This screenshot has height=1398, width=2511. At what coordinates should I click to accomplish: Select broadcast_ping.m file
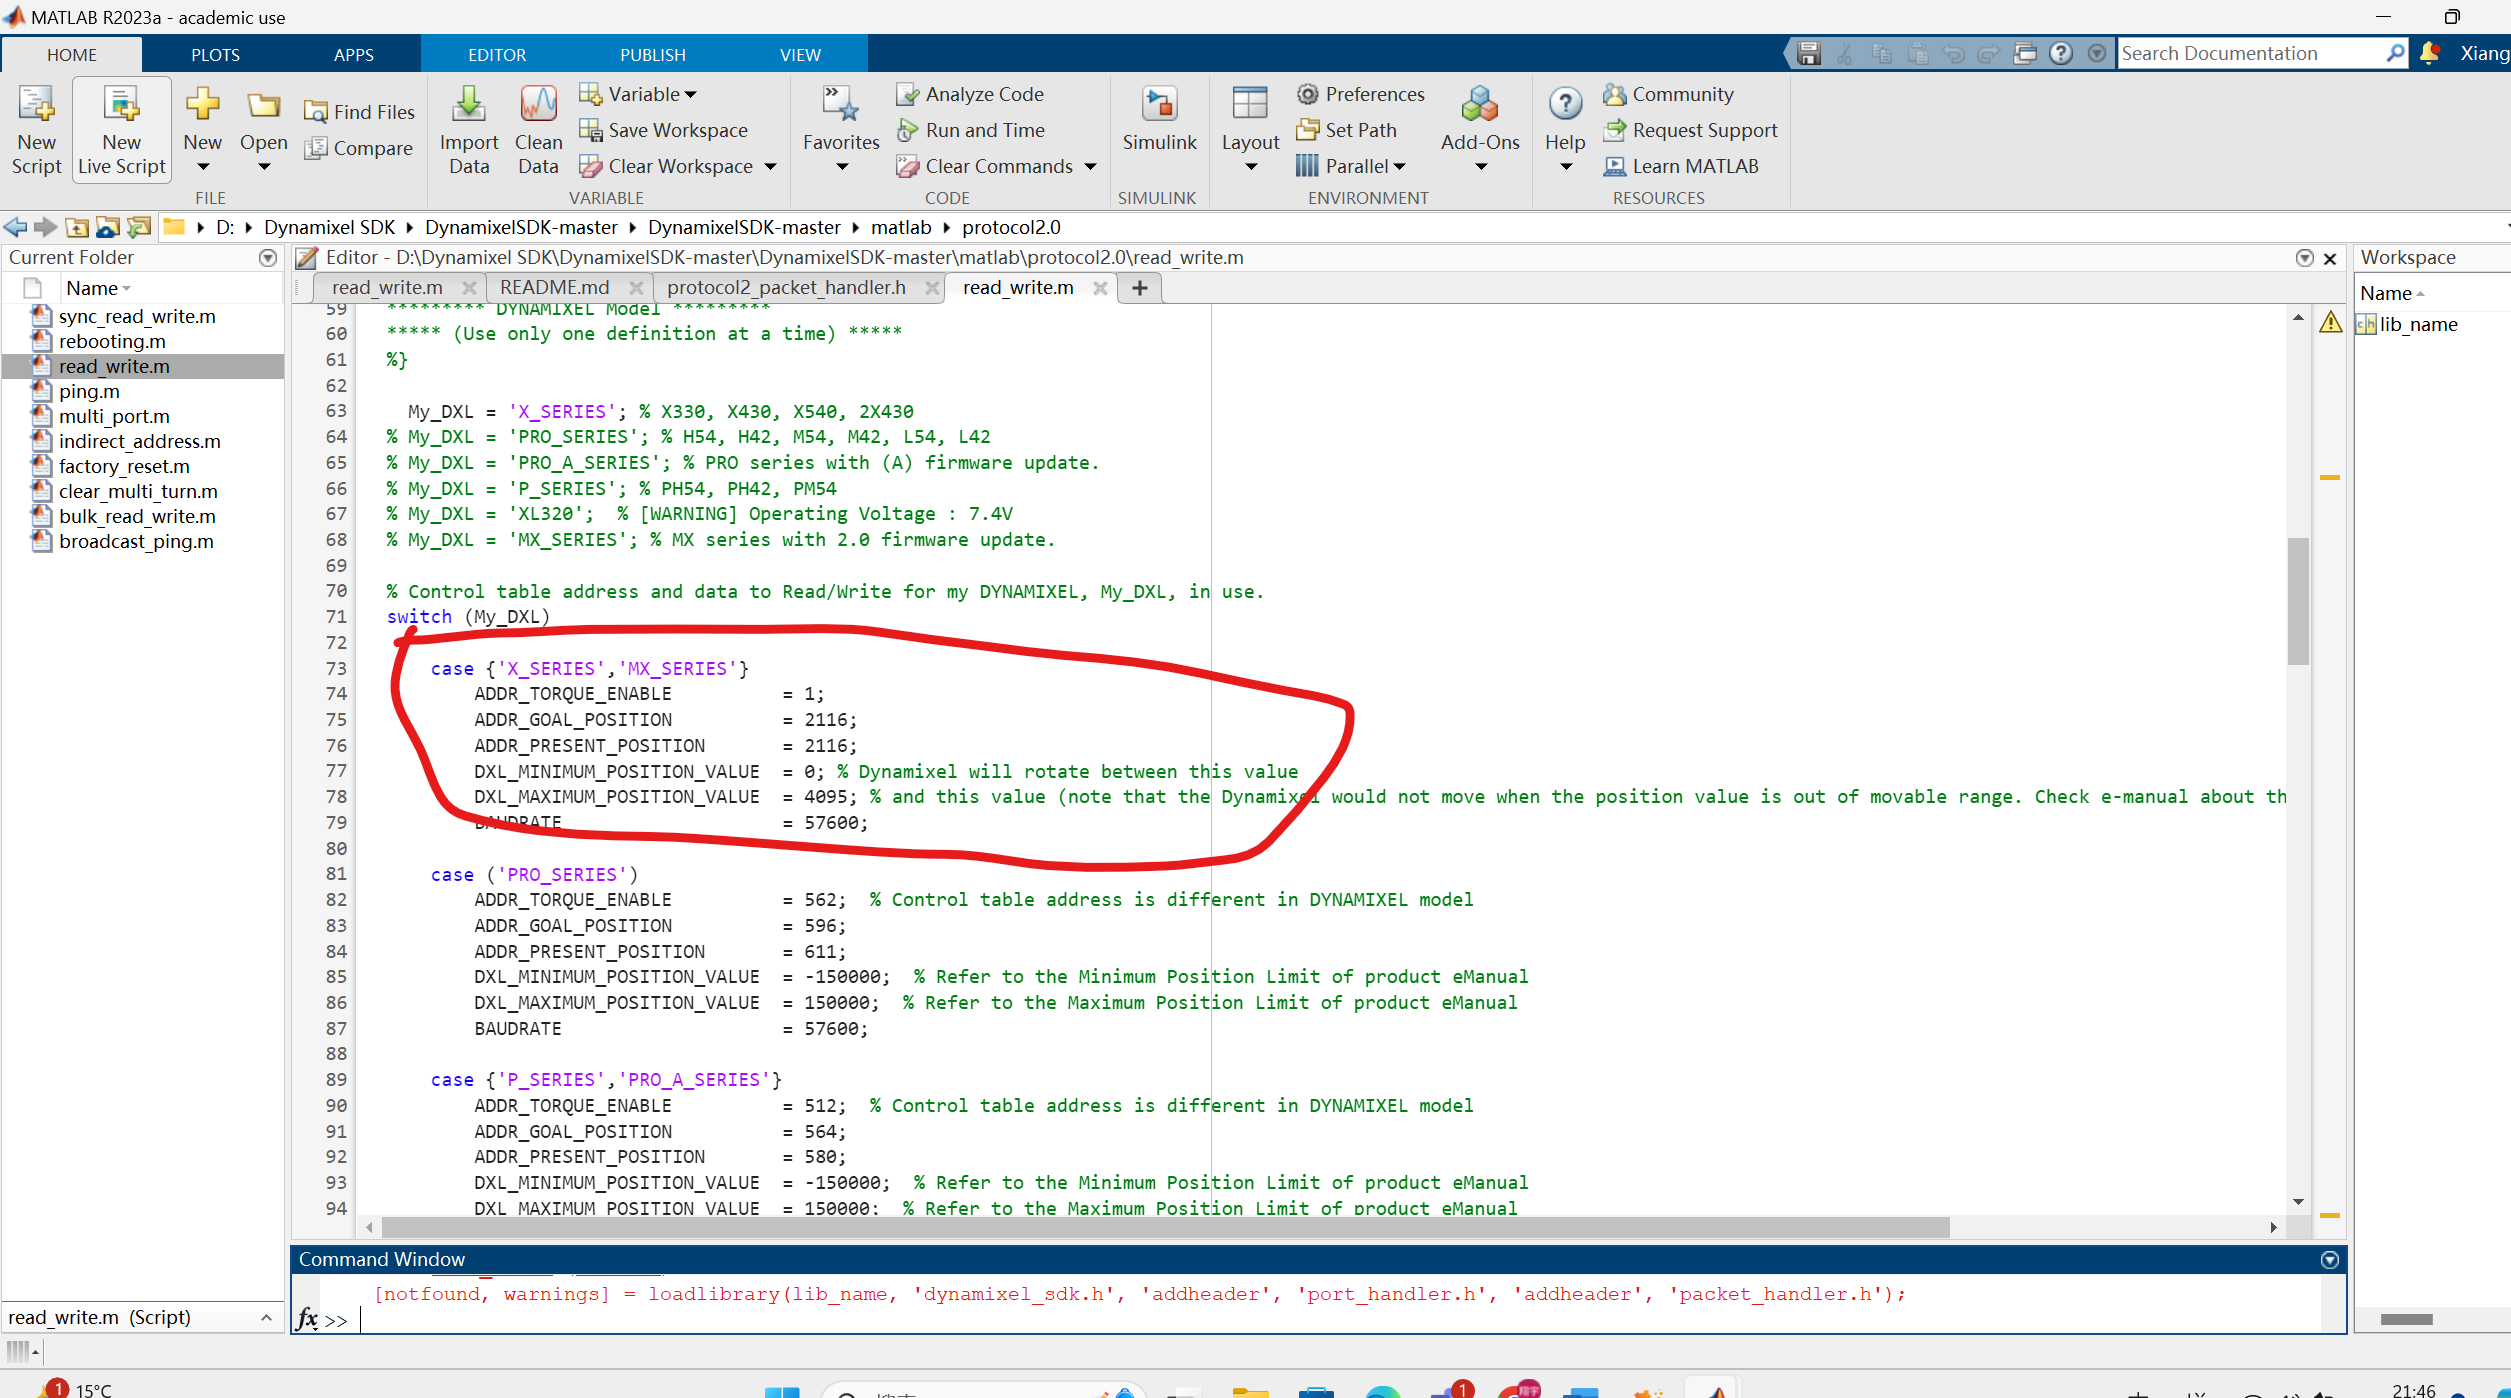136,541
